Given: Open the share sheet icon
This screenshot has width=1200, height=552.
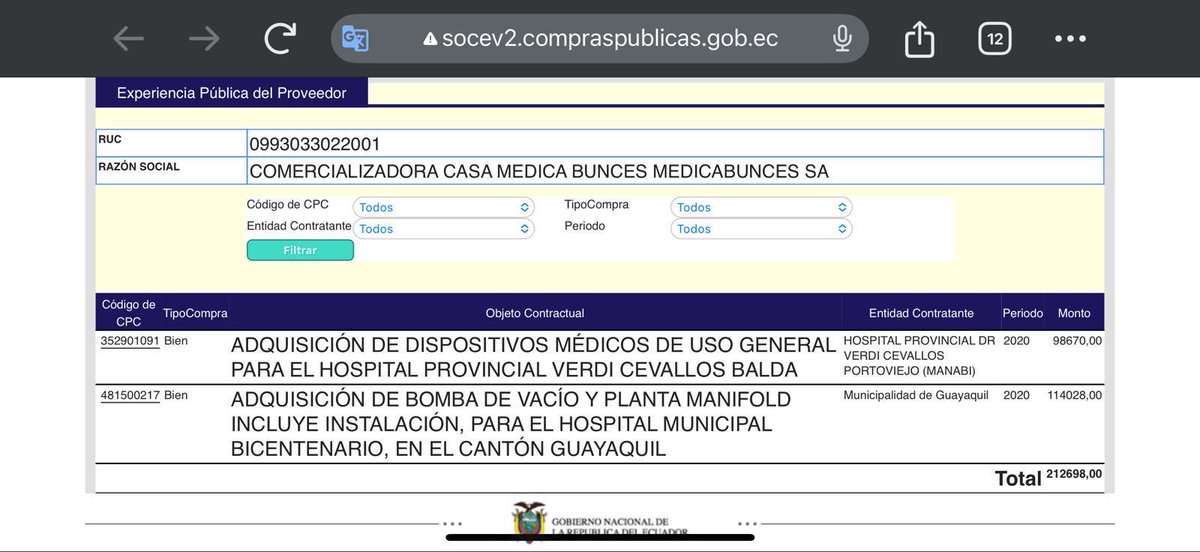Looking at the screenshot, I should 919,39.
